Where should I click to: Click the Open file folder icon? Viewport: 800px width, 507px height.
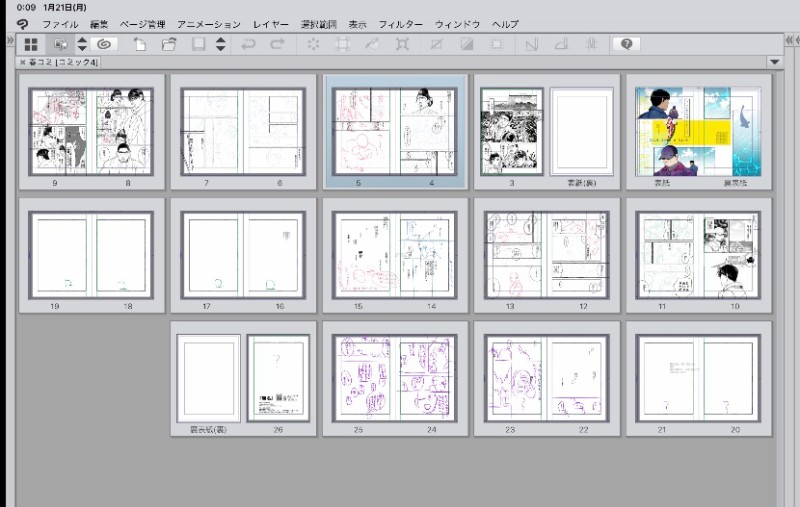(169, 44)
